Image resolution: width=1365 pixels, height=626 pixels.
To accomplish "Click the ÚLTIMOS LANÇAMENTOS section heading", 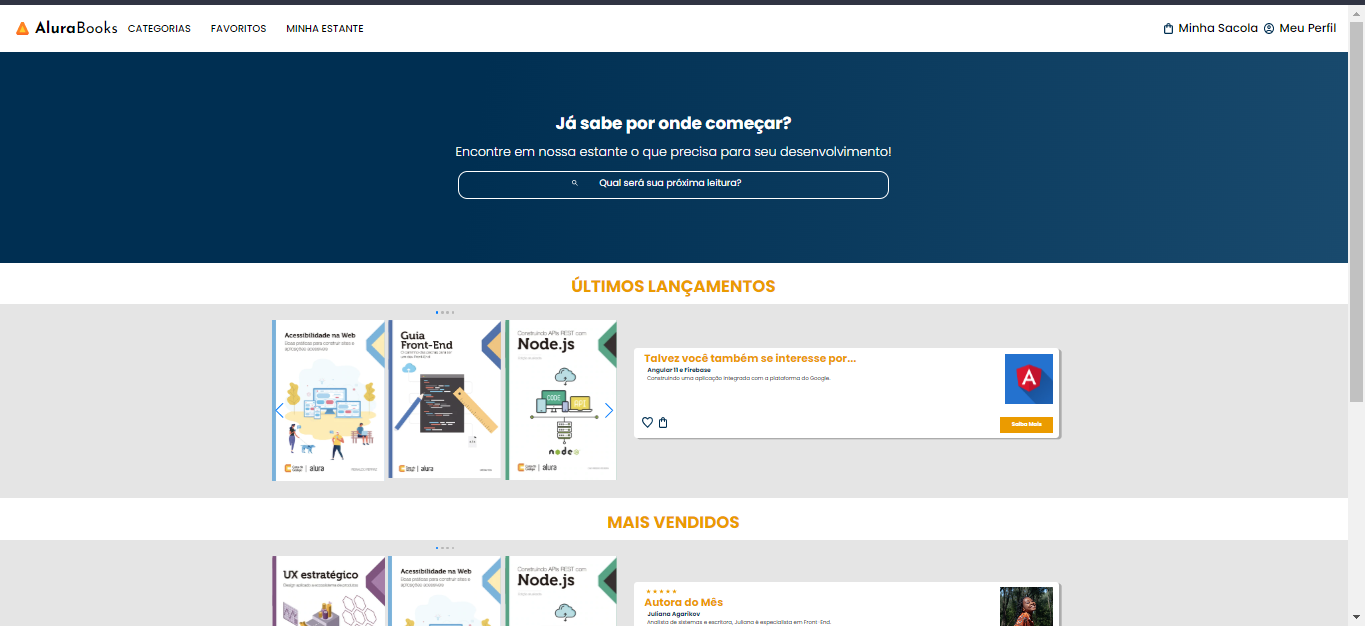I will [x=673, y=286].
